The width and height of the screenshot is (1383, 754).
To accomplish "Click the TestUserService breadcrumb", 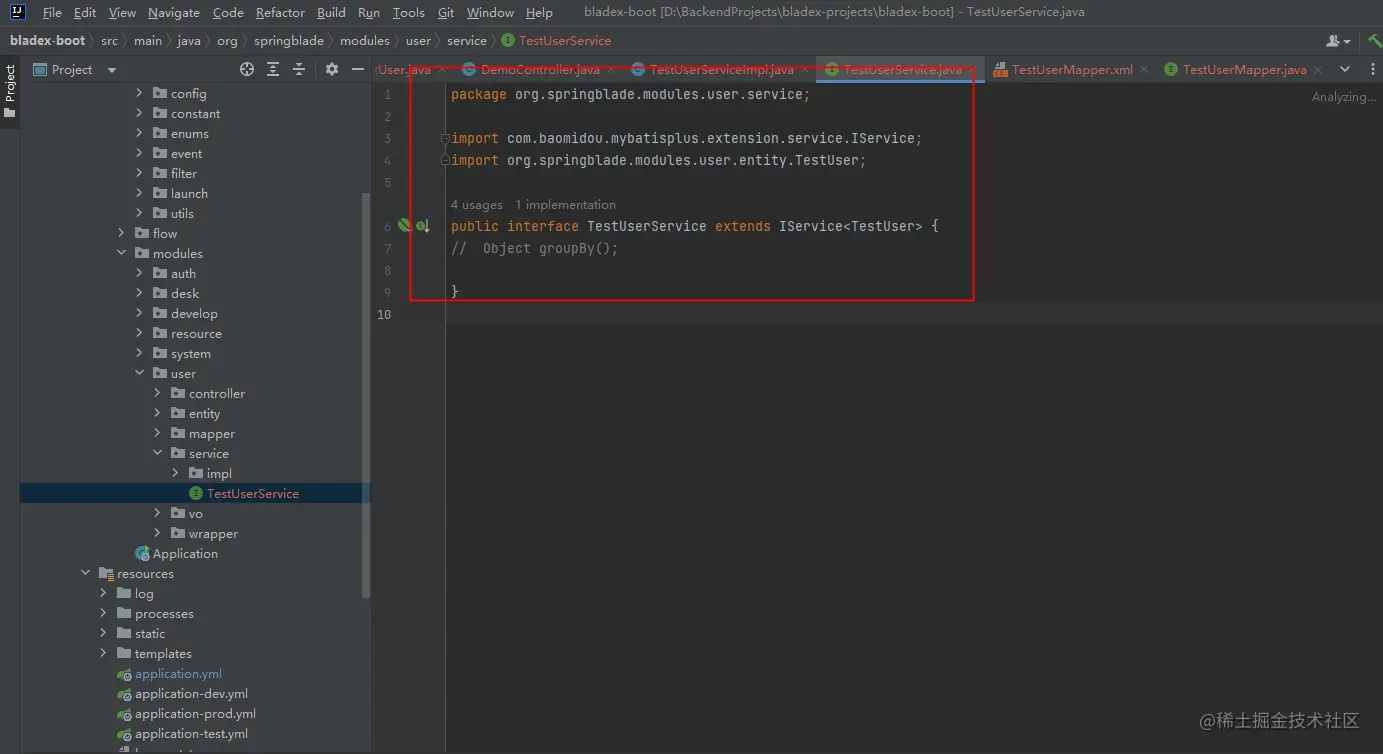I will click(556, 41).
